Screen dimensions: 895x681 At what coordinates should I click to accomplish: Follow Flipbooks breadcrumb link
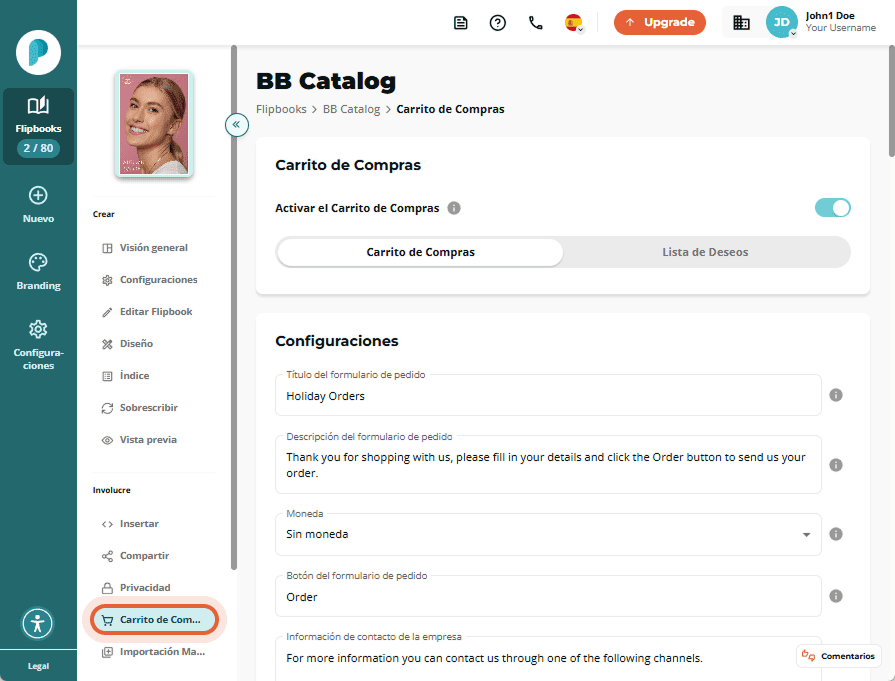pyautogui.click(x=281, y=109)
